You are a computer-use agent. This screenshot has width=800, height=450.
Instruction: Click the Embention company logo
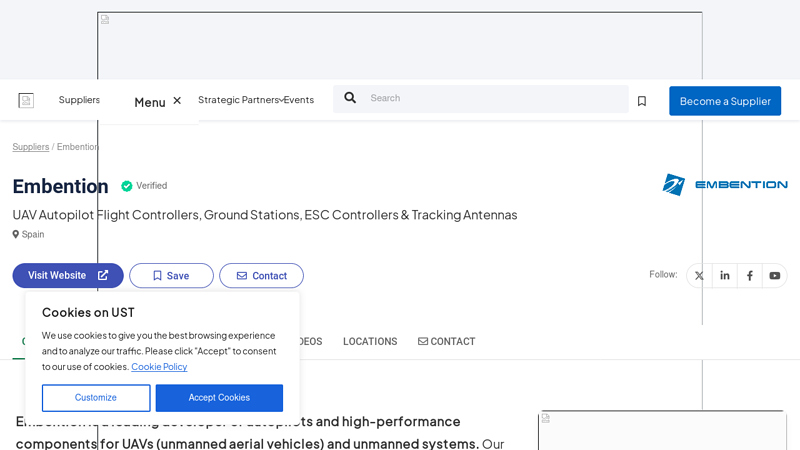(724, 184)
